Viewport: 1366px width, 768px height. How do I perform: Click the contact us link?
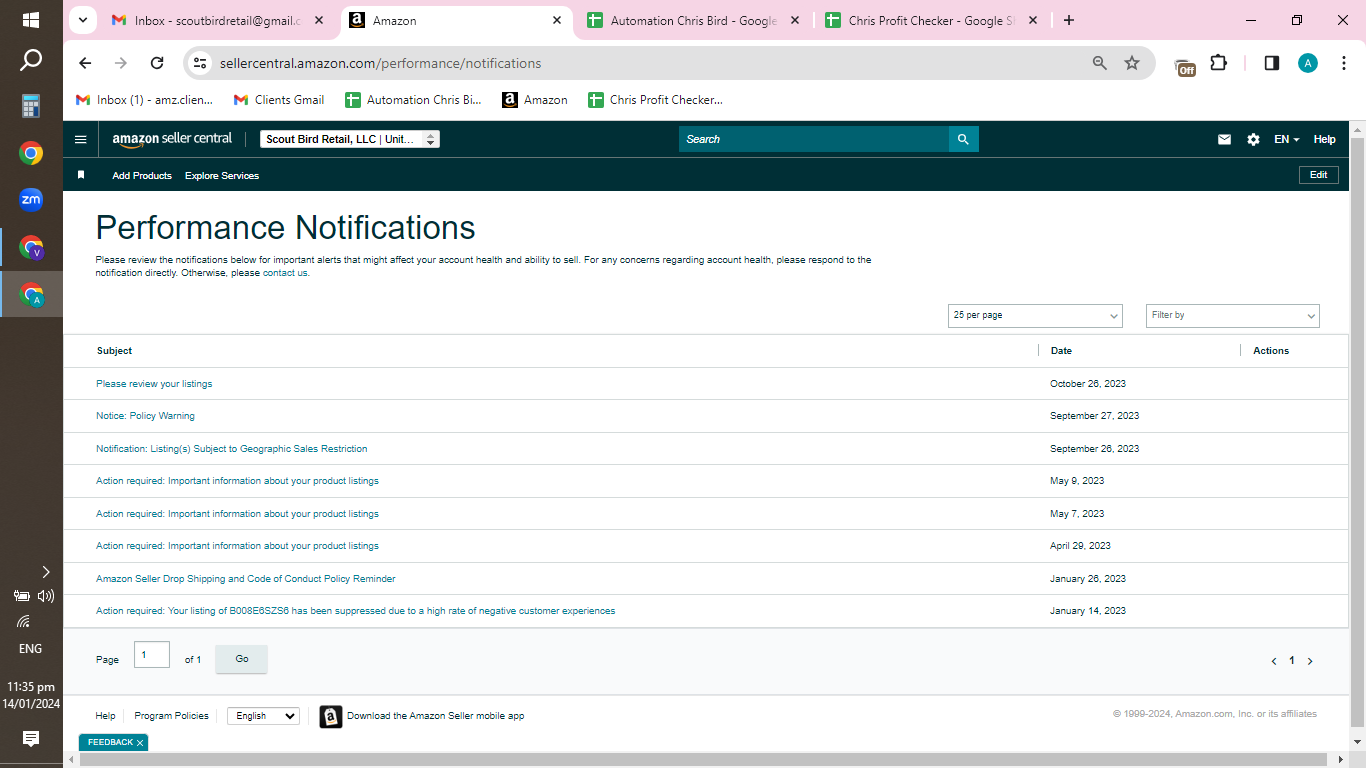(286, 273)
